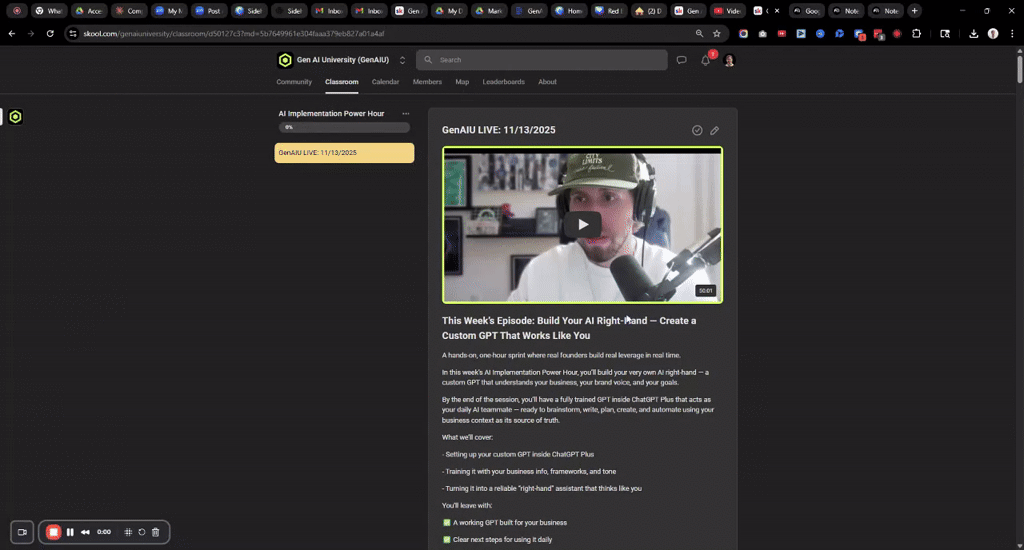Open the Chrome three-dot menu
Screen dimensions: 1024x550
click(x=1012, y=33)
